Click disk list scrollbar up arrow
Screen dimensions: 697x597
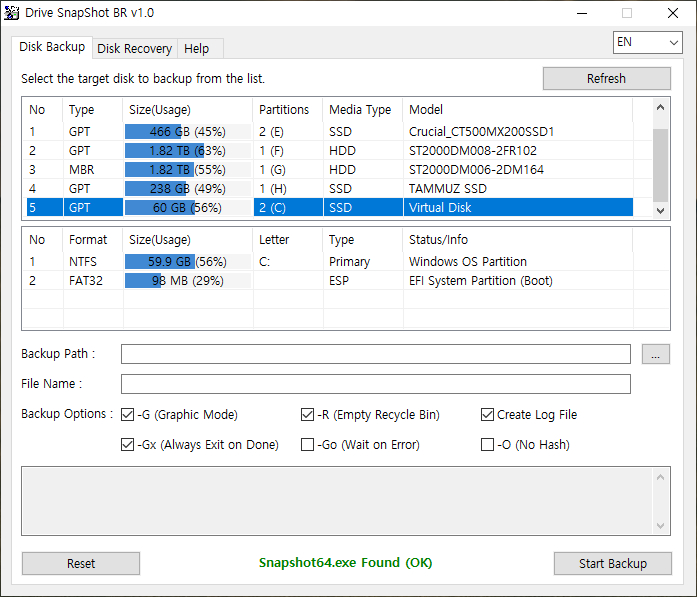[x=661, y=107]
